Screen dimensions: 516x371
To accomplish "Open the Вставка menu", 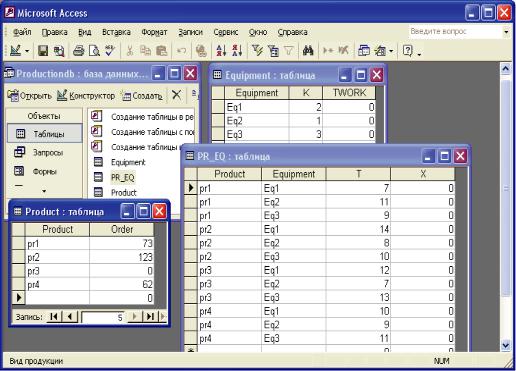I will click(116, 32).
